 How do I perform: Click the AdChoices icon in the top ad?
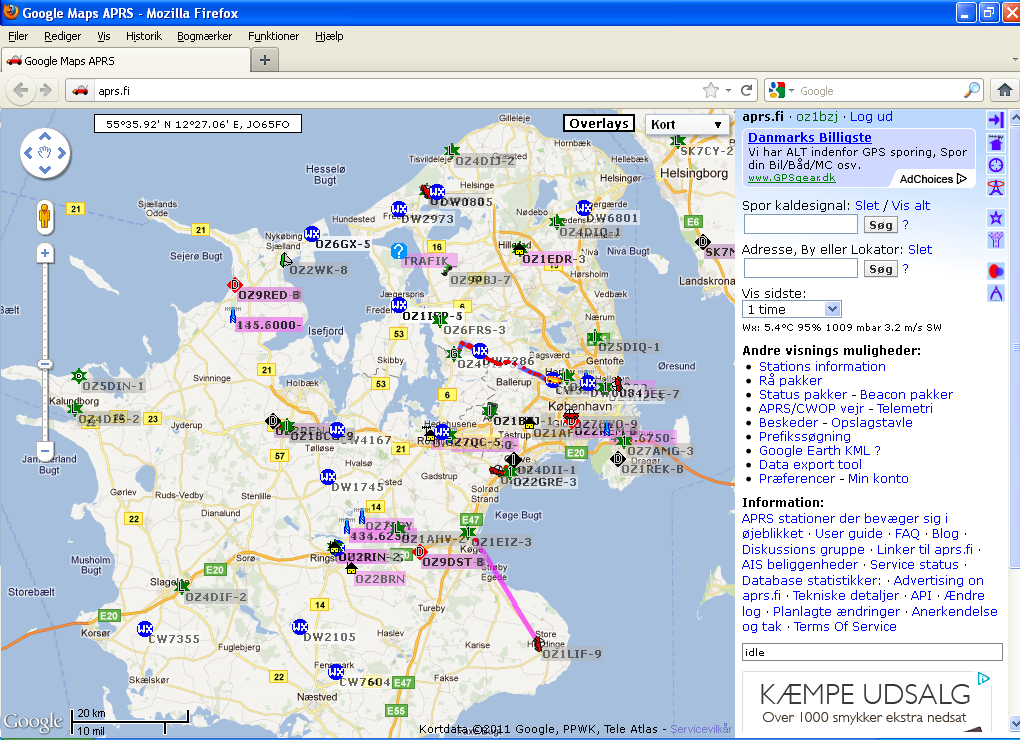(961, 179)
